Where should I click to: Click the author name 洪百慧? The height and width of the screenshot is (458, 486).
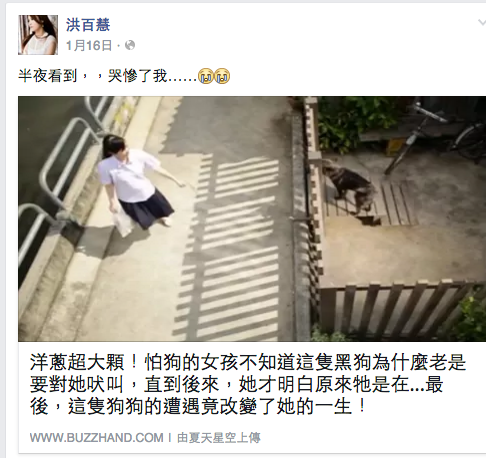[x=88, y=25]
